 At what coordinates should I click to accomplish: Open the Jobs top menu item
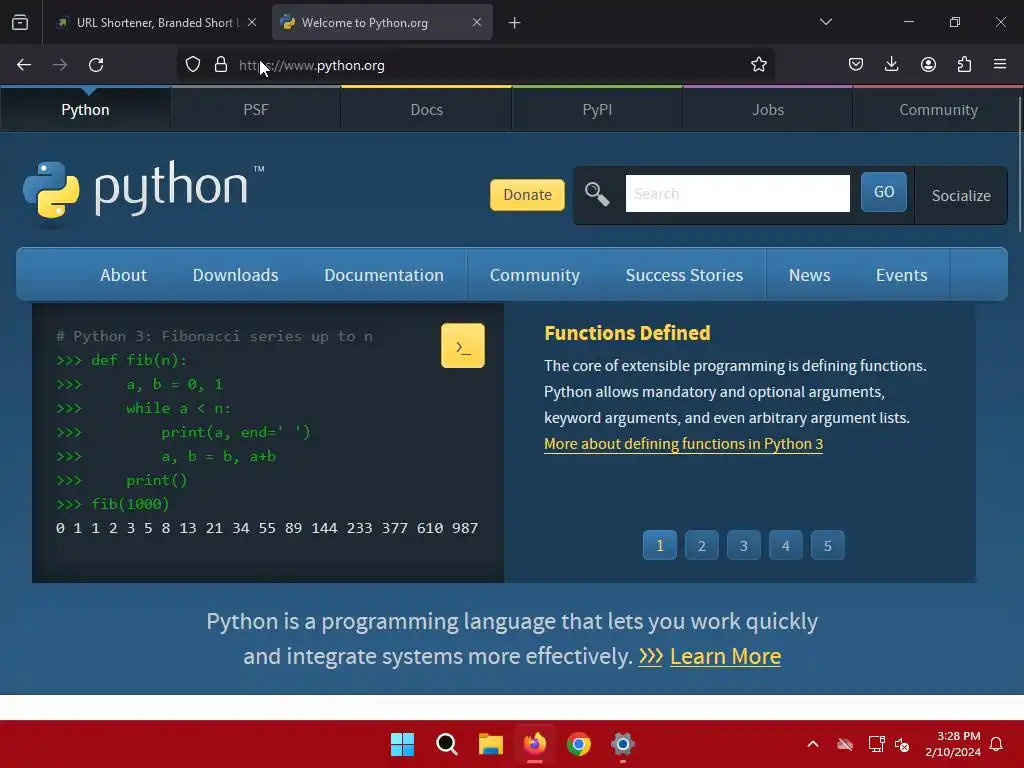click(x=768, y=110)
